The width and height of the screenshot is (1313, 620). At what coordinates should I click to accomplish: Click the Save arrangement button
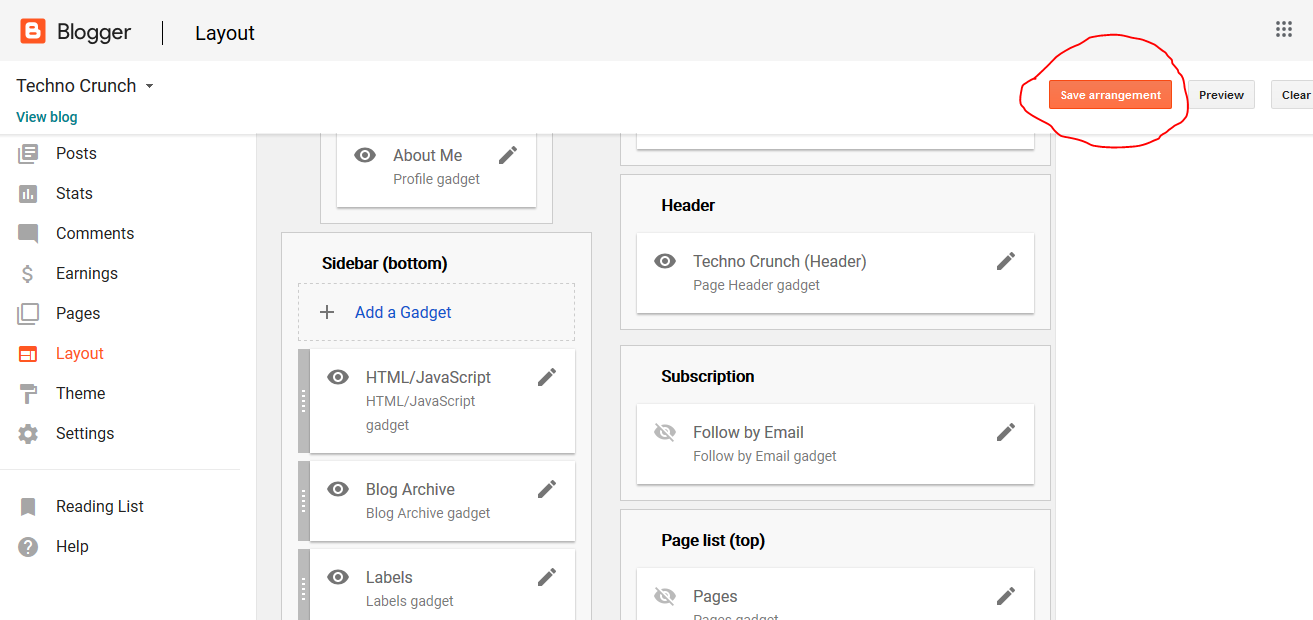[1110, 94]
